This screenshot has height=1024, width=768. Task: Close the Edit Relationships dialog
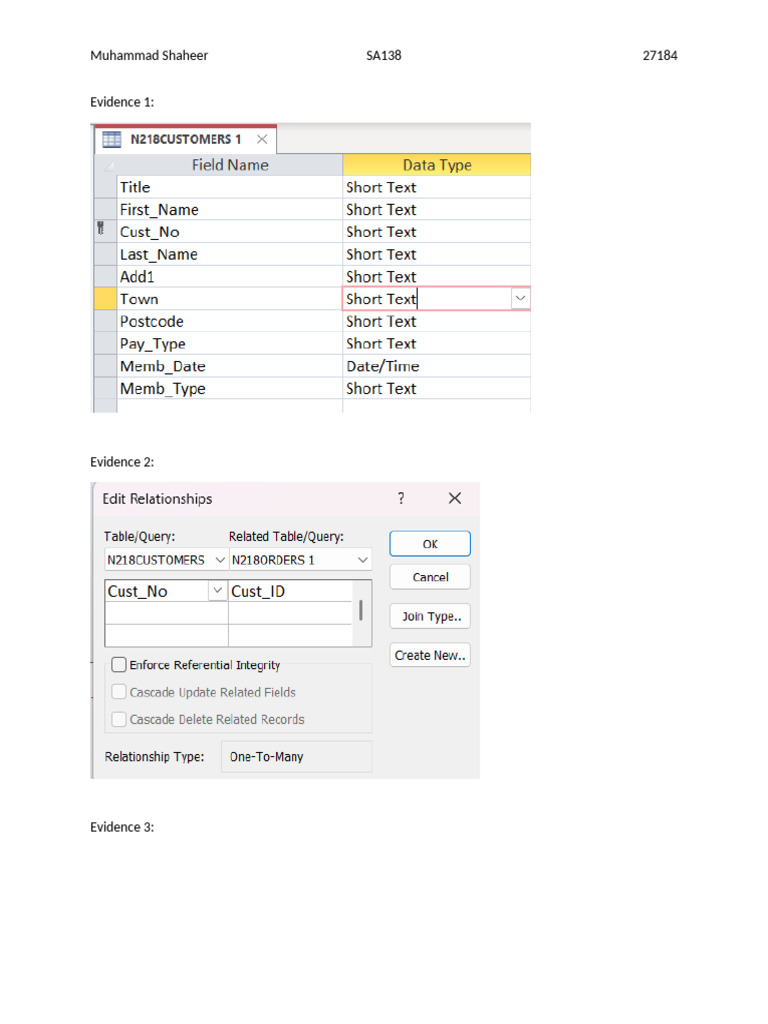pos(455,498)
